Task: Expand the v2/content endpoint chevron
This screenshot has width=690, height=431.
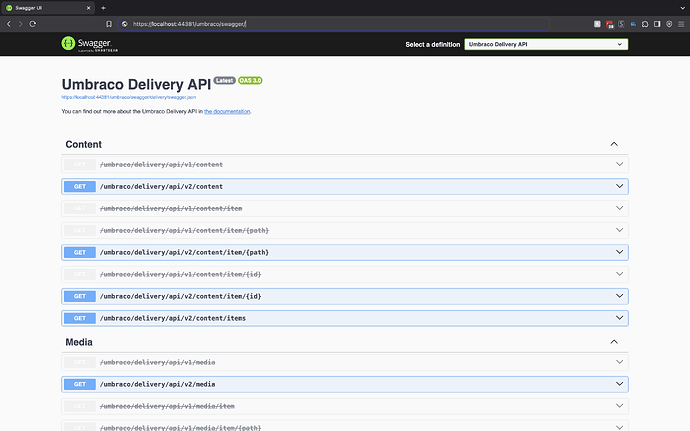Action: point(619,186)
